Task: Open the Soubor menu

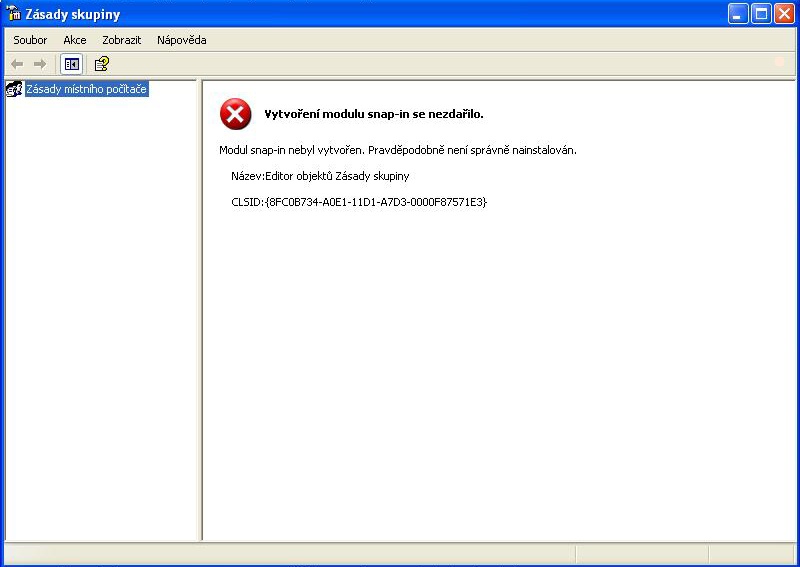Action: 30,40
